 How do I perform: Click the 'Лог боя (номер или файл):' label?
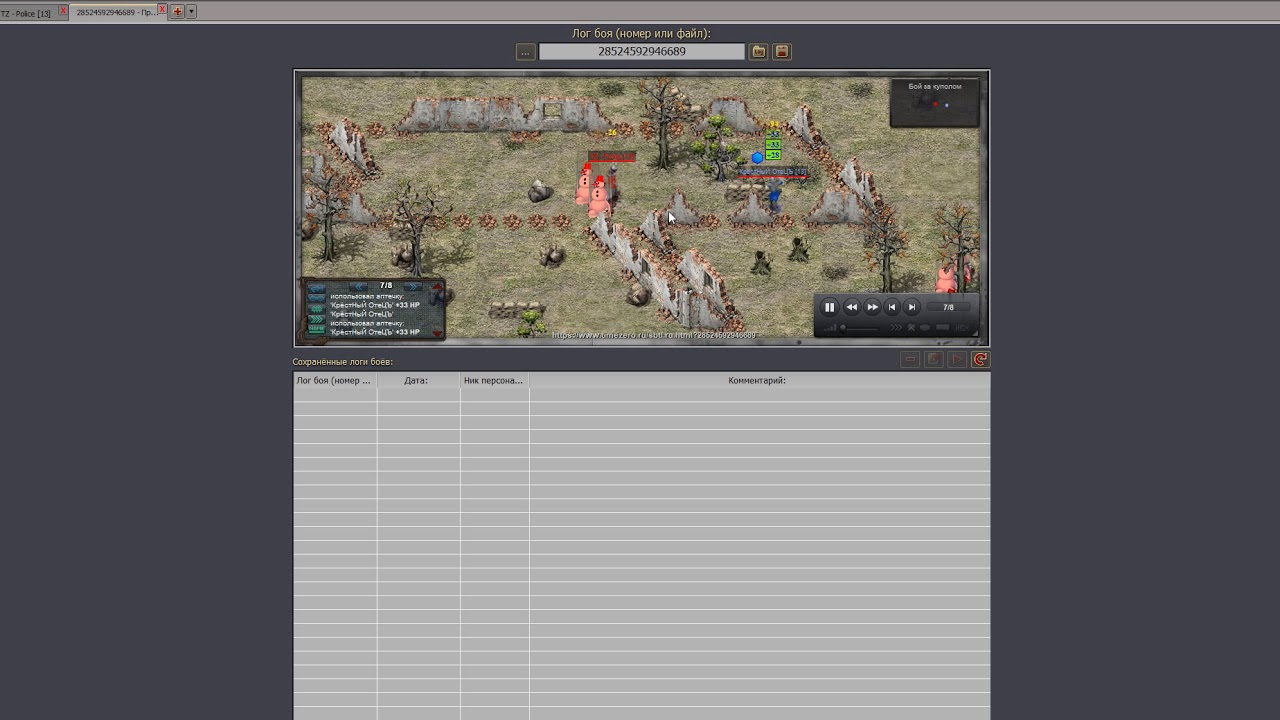(x=641, y=33)
